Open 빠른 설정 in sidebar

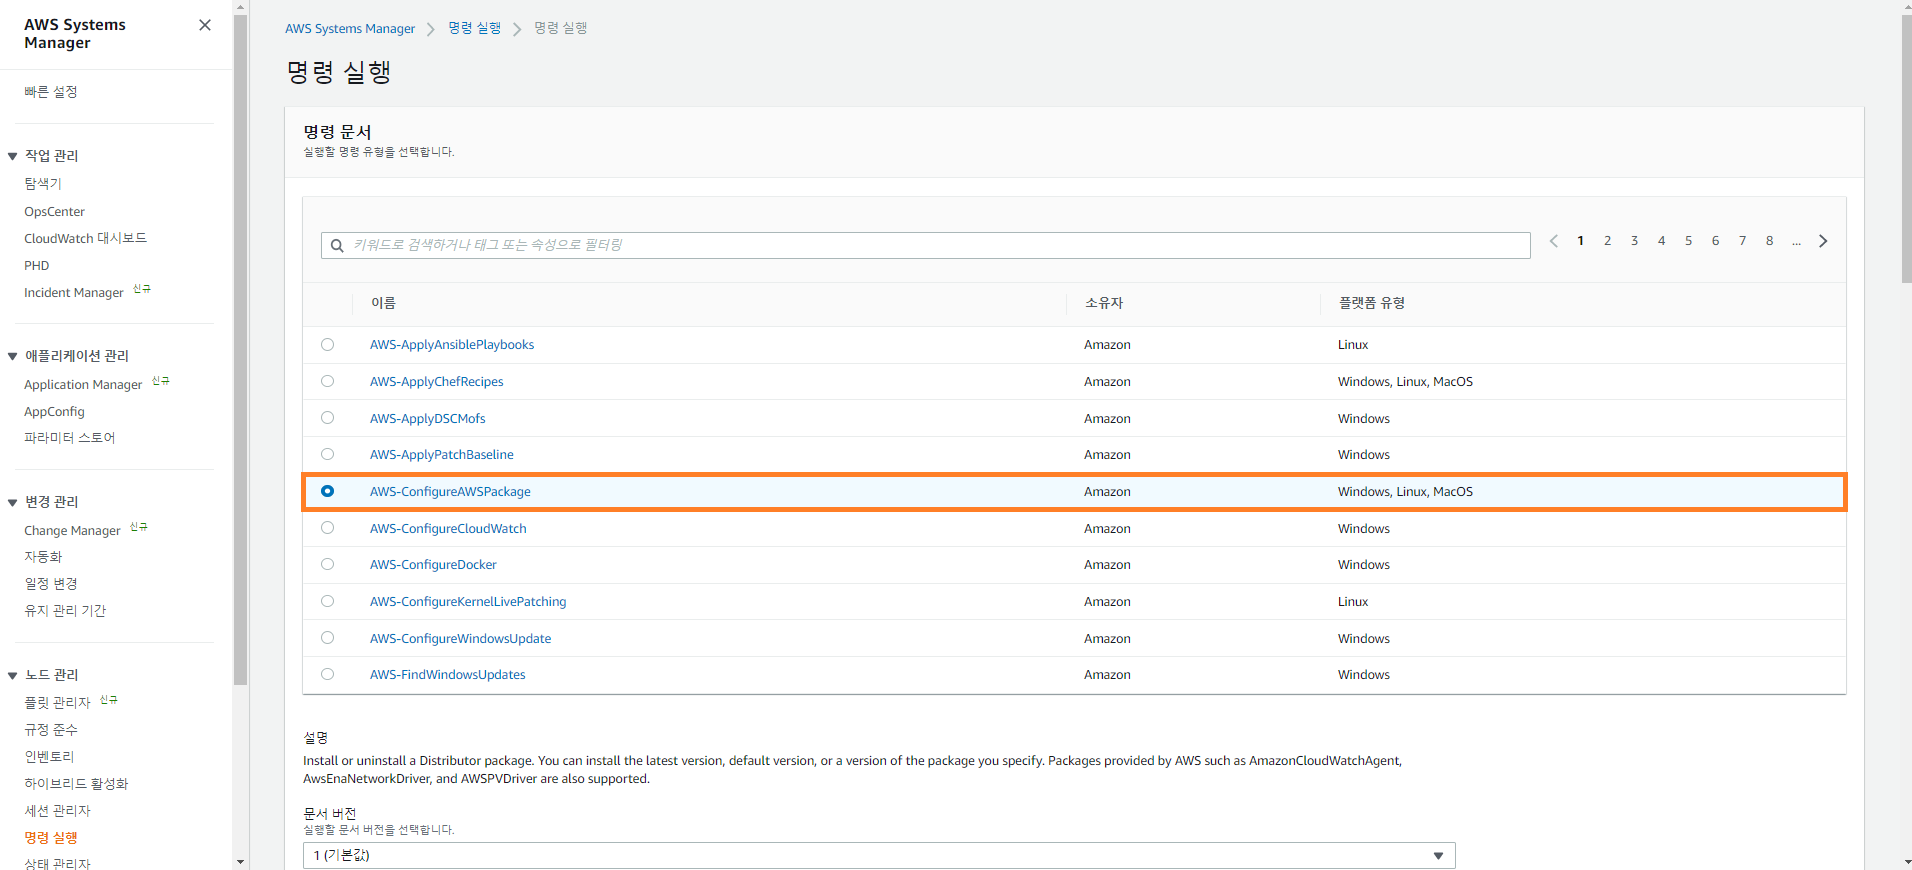tap(51, 91)
